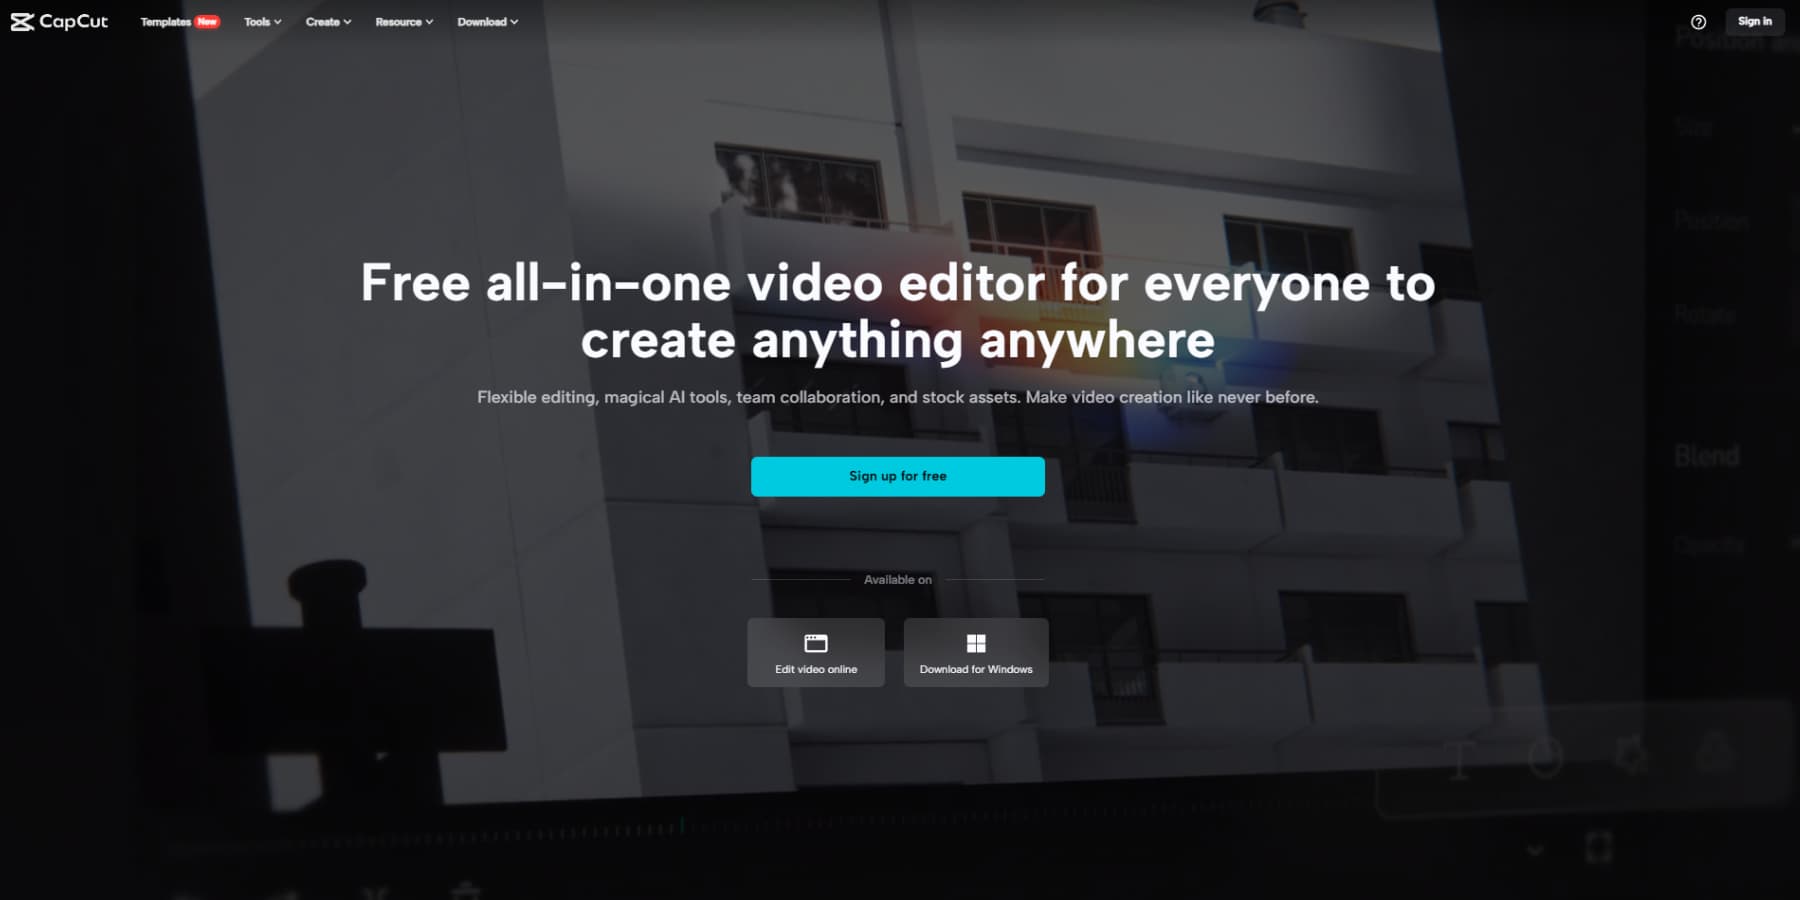The image size is (1800, 900).
Task: Click the sticker icon in the preview toolbar
Action: coord(1633,756)
